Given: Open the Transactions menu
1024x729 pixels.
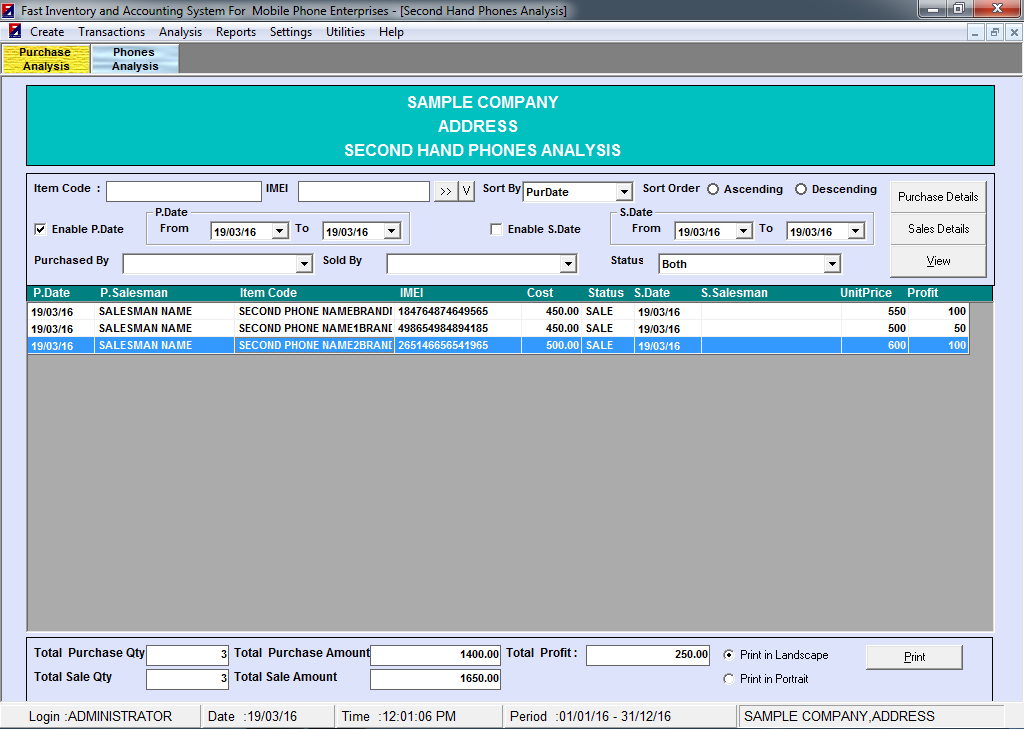Looking at the screenshot, I should click(111, 32).
